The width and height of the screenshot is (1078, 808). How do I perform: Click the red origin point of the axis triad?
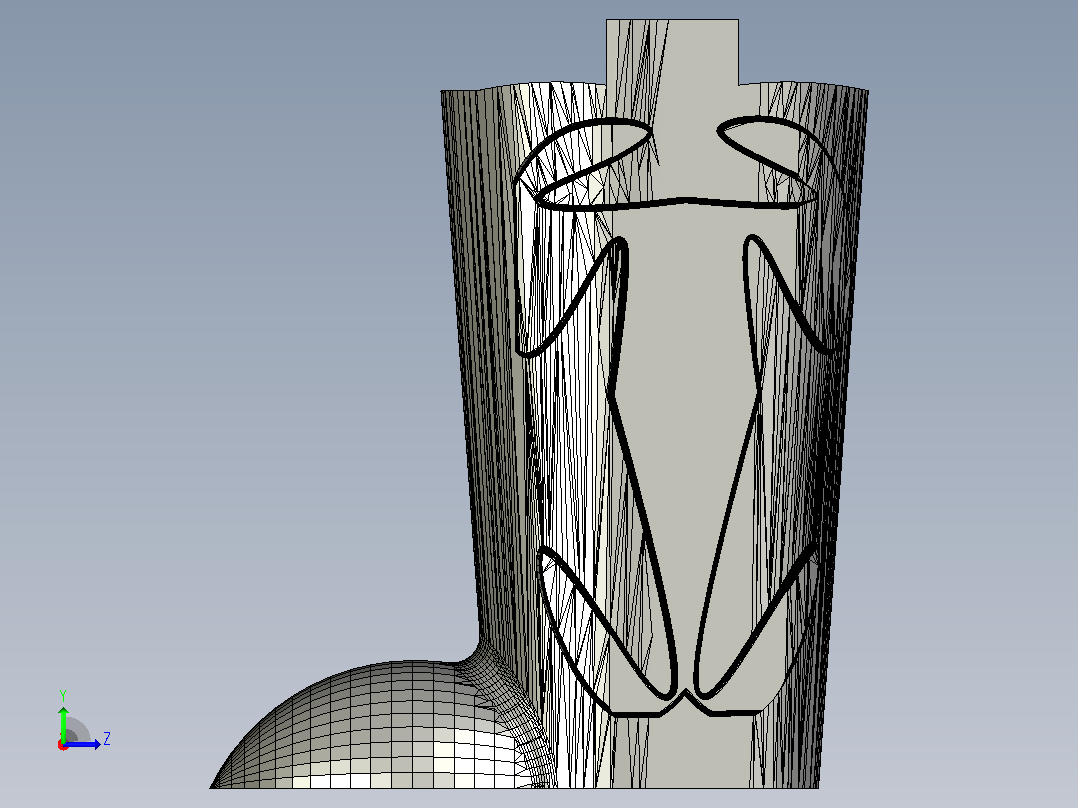pyautogui.click(x=63, y=745)
